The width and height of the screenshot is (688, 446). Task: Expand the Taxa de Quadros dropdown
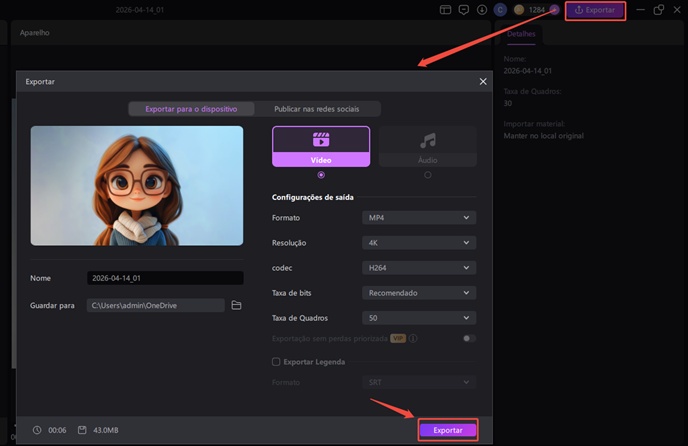[418, 318]
